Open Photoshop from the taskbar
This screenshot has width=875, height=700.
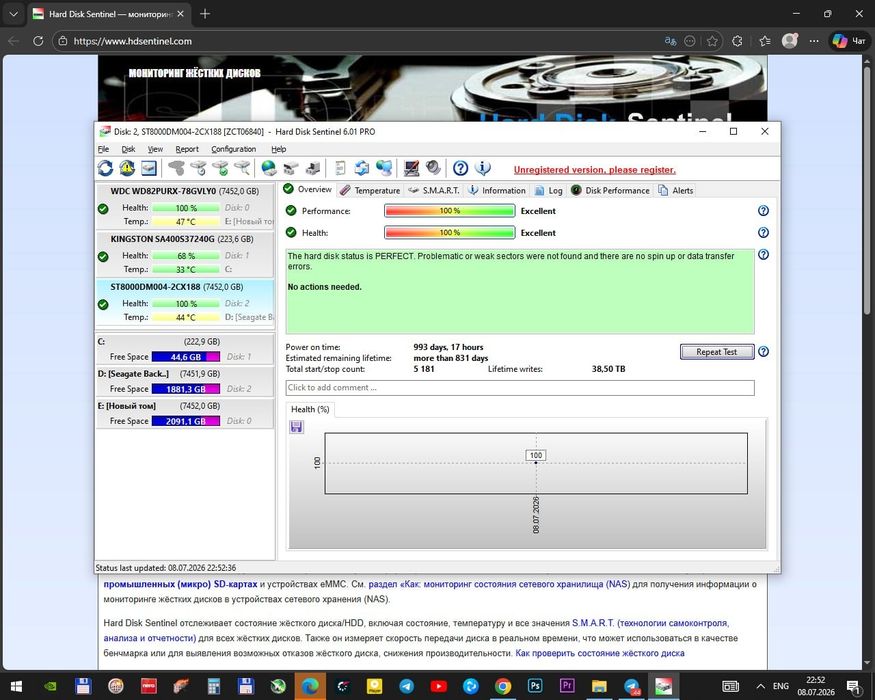535,686
